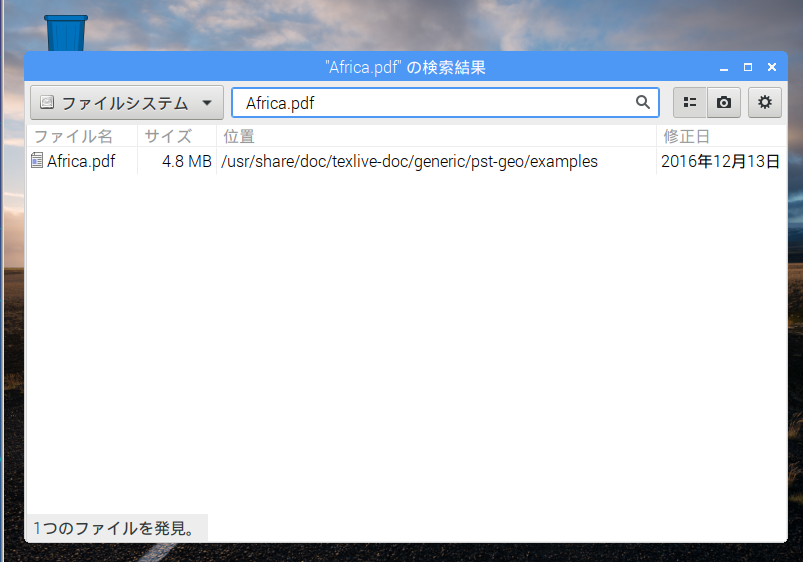
Task: Focus the search field containing Africa.pdf
Action: (435, 102)
